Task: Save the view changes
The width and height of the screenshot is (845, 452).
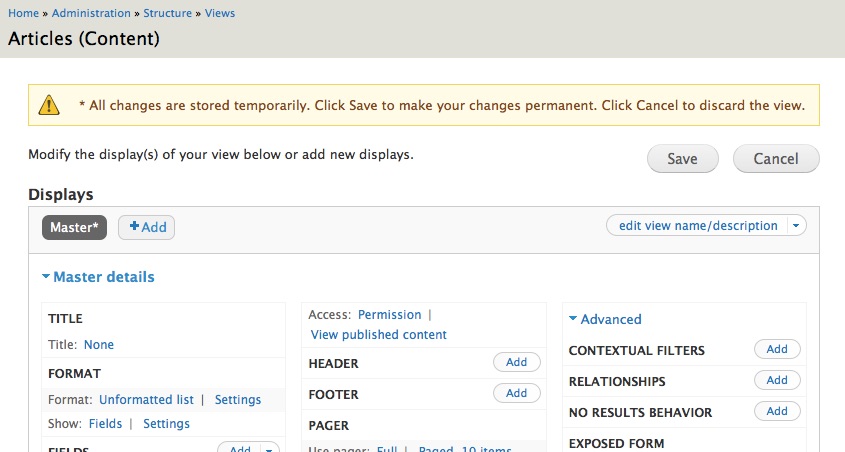Action: tap(682, 158)
